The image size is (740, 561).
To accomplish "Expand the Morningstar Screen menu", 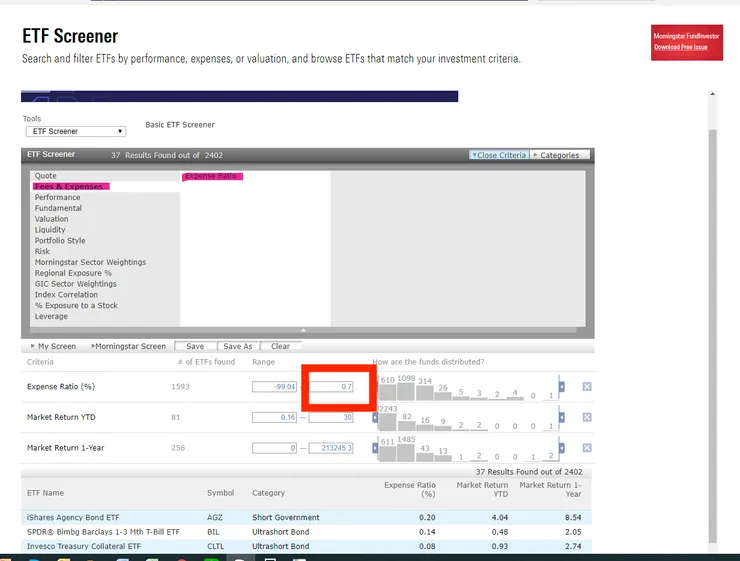I will pyautogui.click(x=128, y=346).
